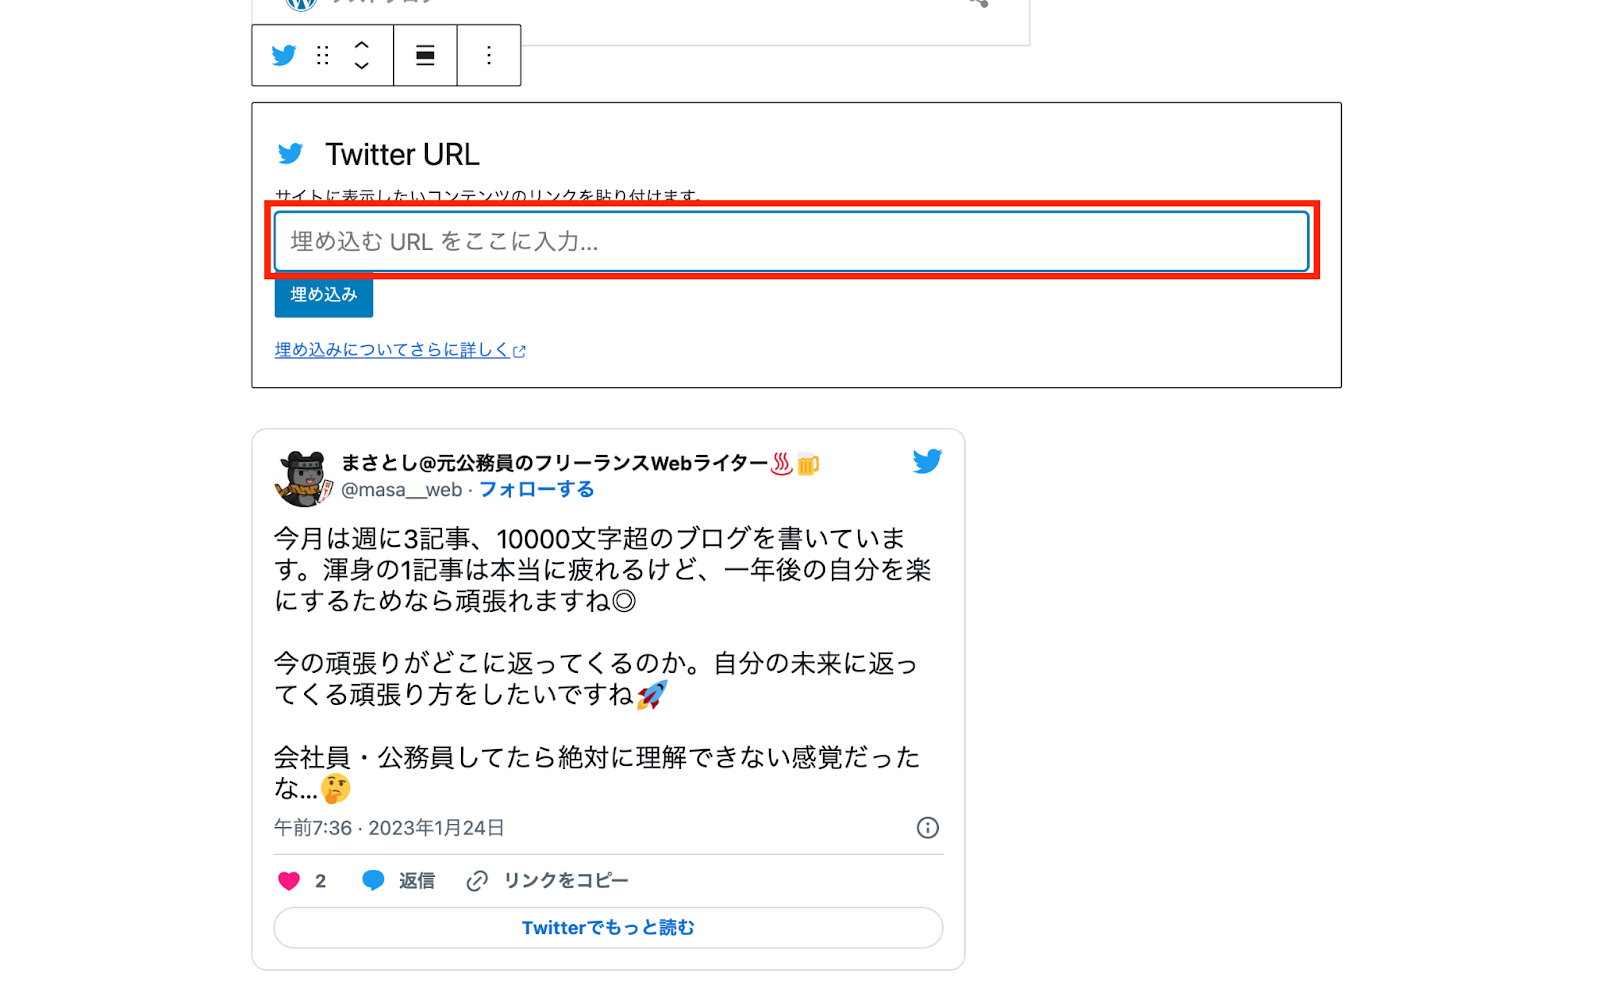
Task: Click the Twitter URL heading text
Action: 402,154
